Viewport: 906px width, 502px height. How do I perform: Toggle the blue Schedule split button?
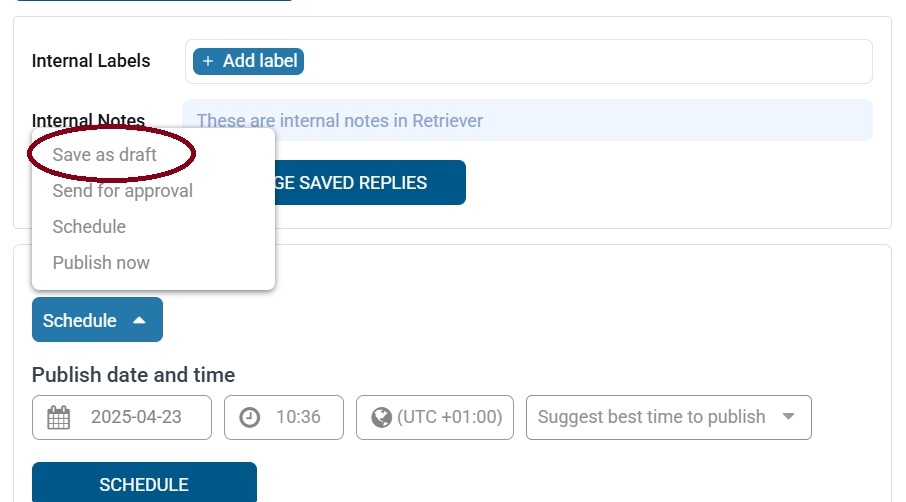point(97,319)
